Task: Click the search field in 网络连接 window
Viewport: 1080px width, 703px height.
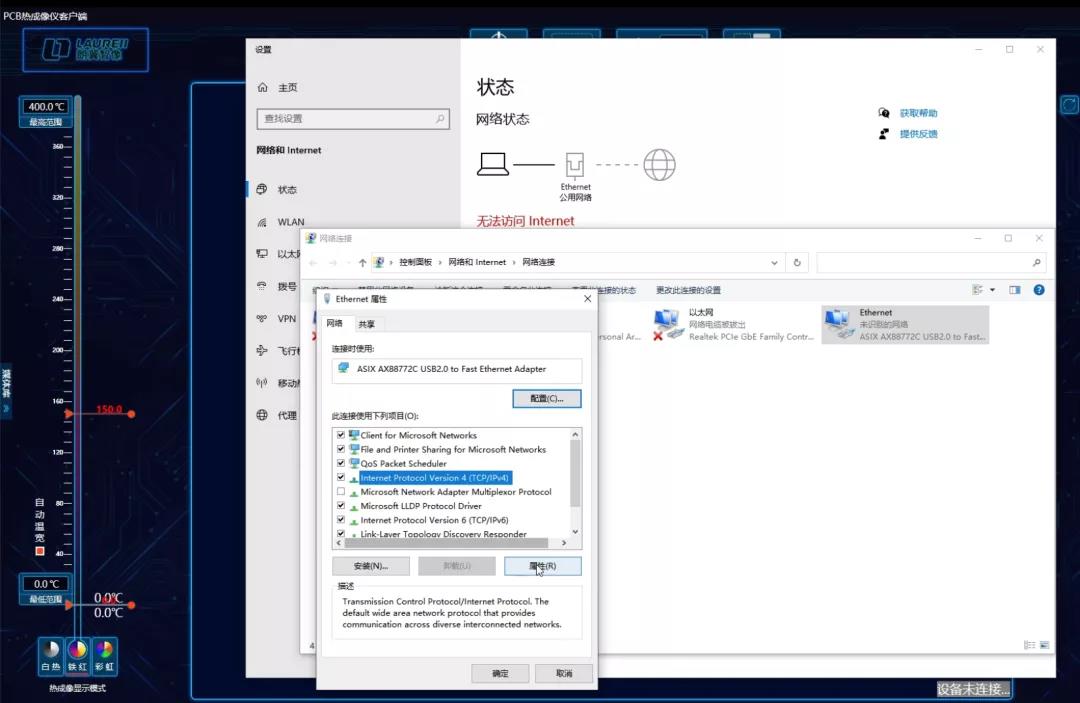Action: point(931,262)
